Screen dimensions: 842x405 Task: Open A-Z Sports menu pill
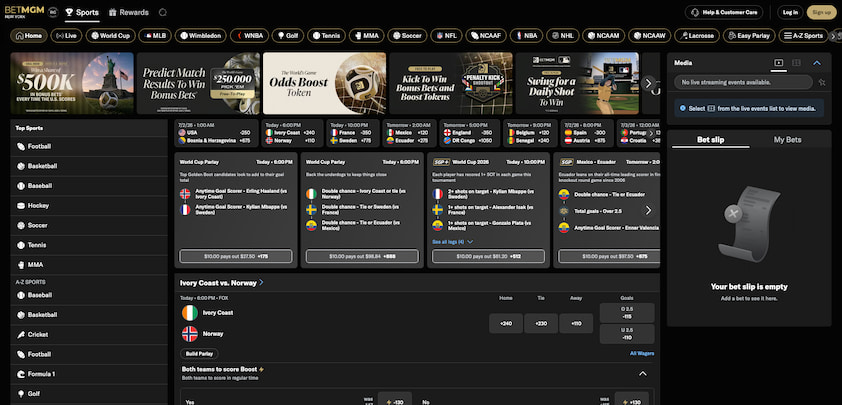coord(803,36)
